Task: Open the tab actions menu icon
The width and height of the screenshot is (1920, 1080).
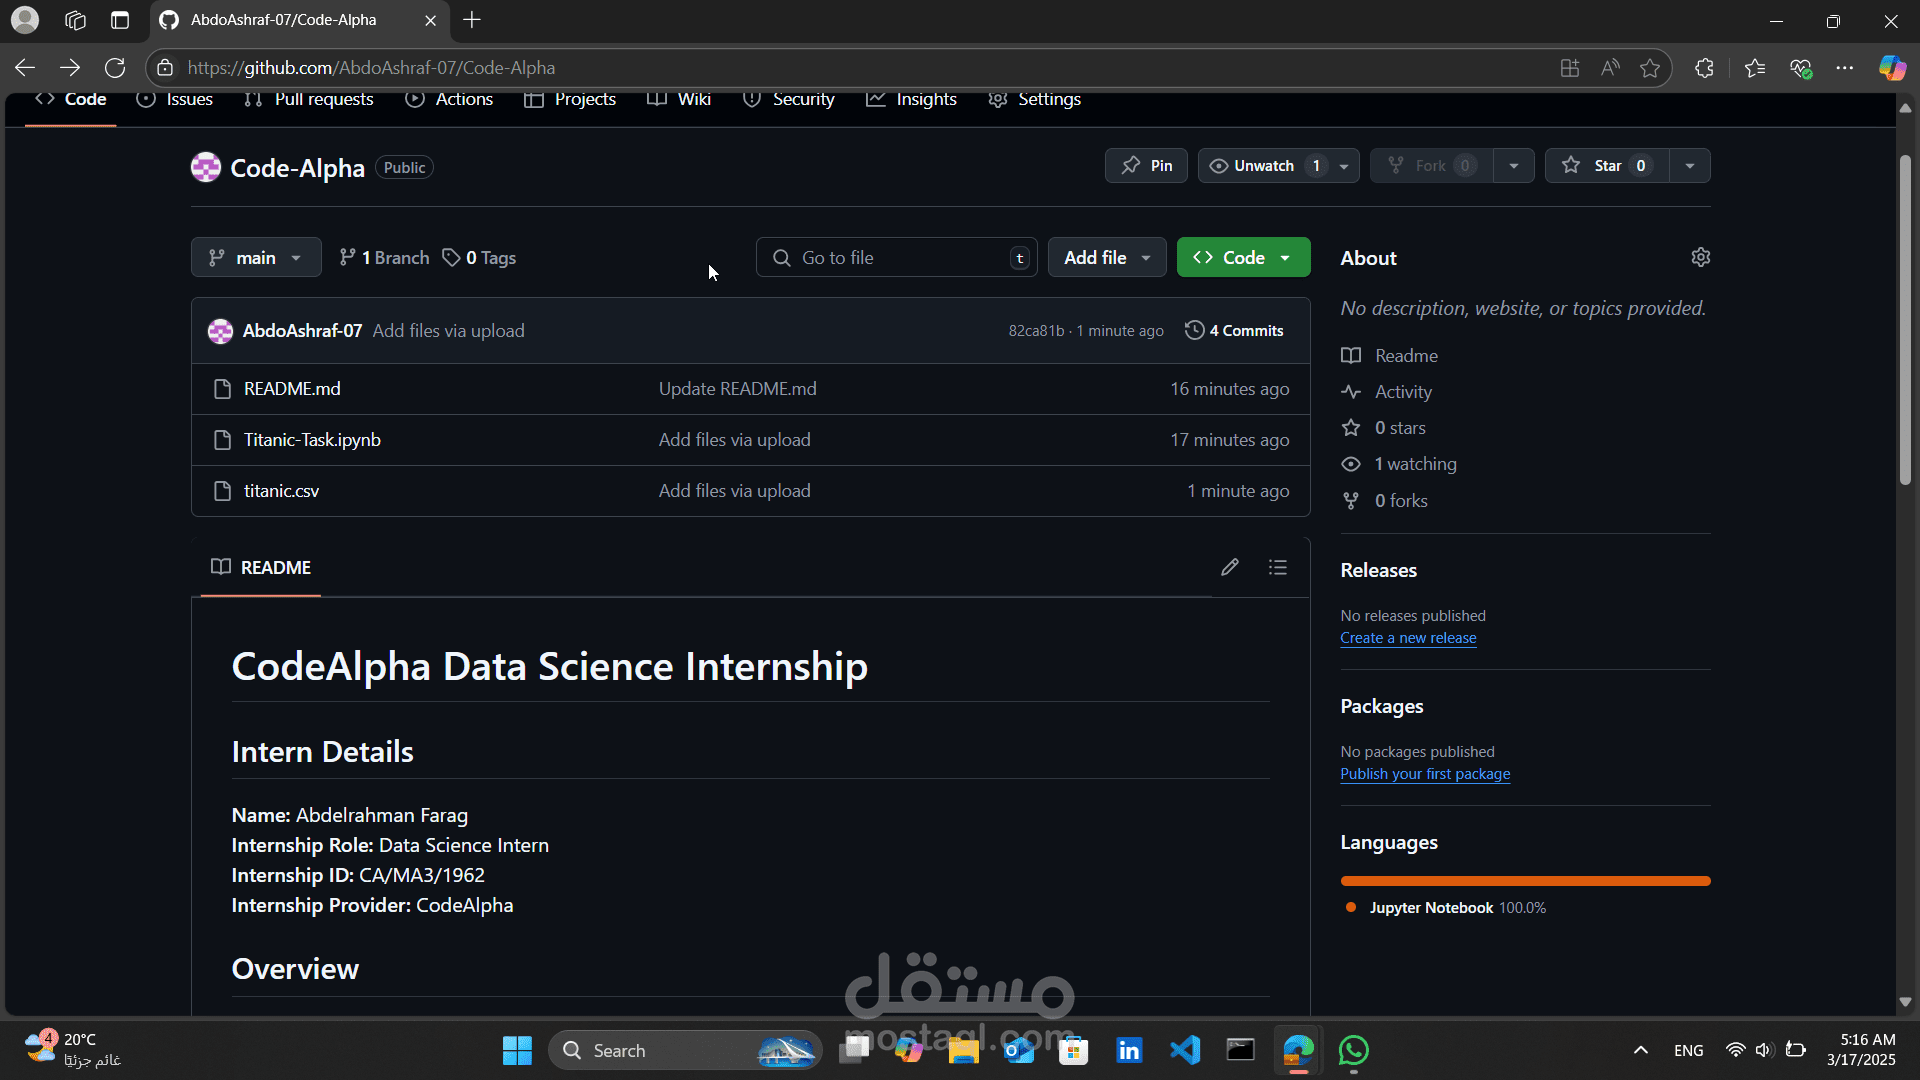Action: click(120, 20)
